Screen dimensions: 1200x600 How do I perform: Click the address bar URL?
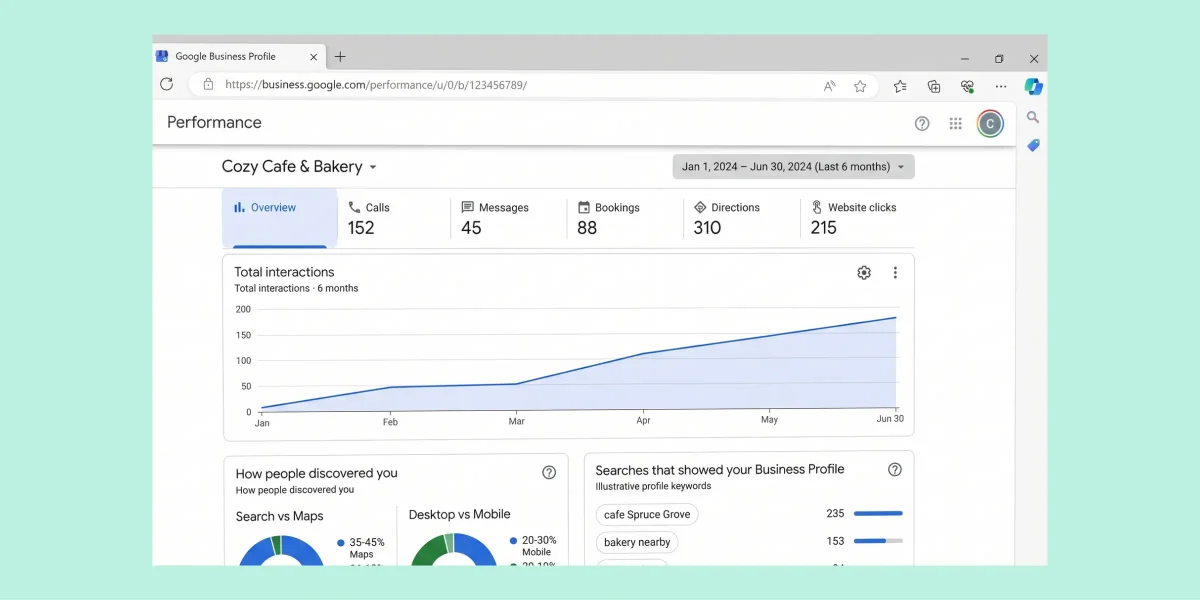(376, 85)
